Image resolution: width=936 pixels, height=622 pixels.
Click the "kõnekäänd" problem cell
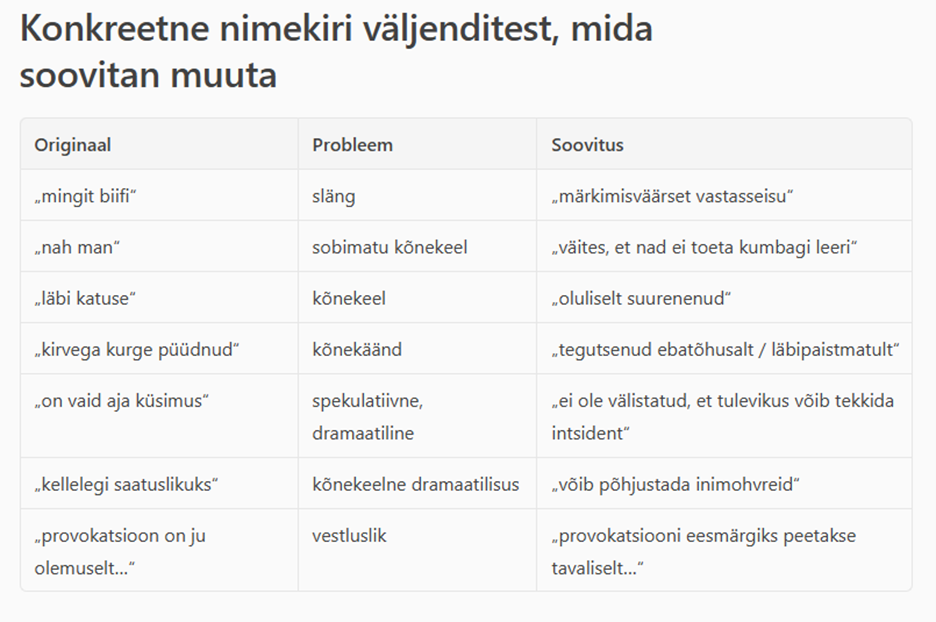(354, 349)
